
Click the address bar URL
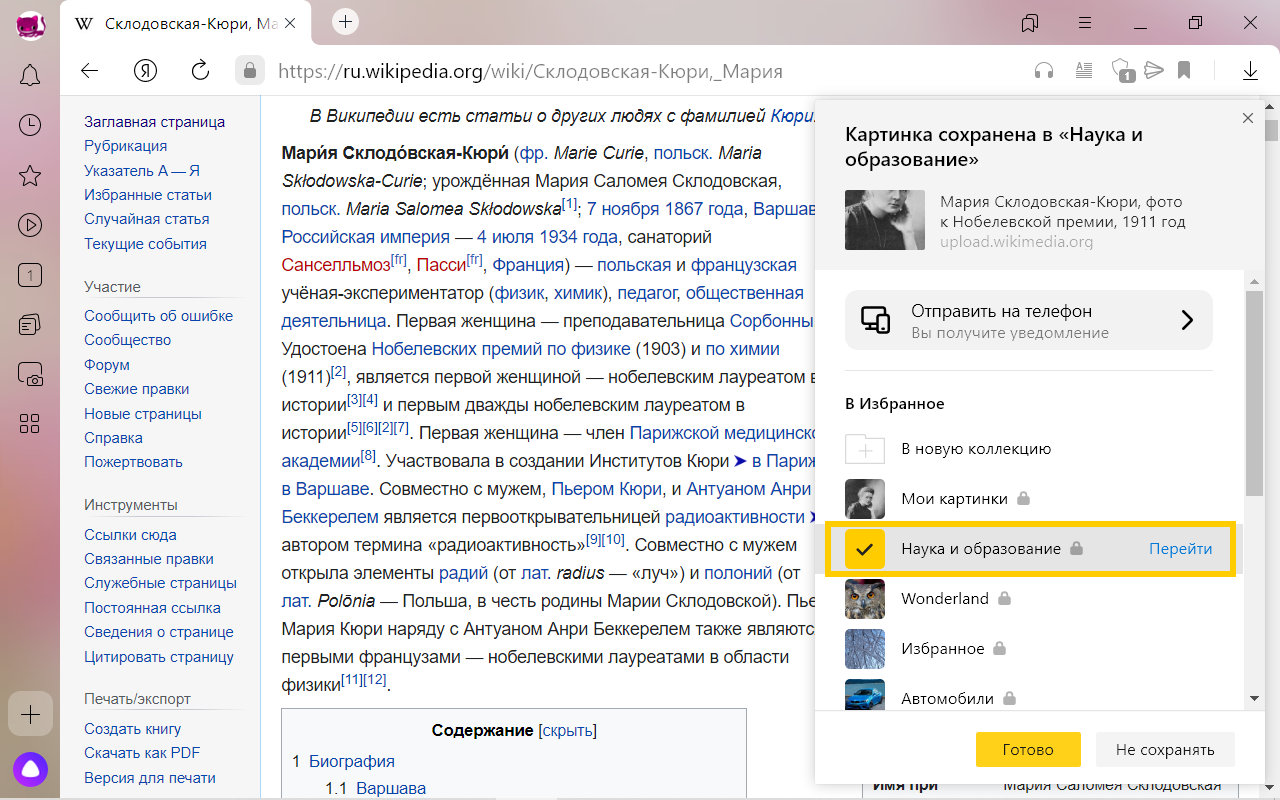click(x=530, y=71)
